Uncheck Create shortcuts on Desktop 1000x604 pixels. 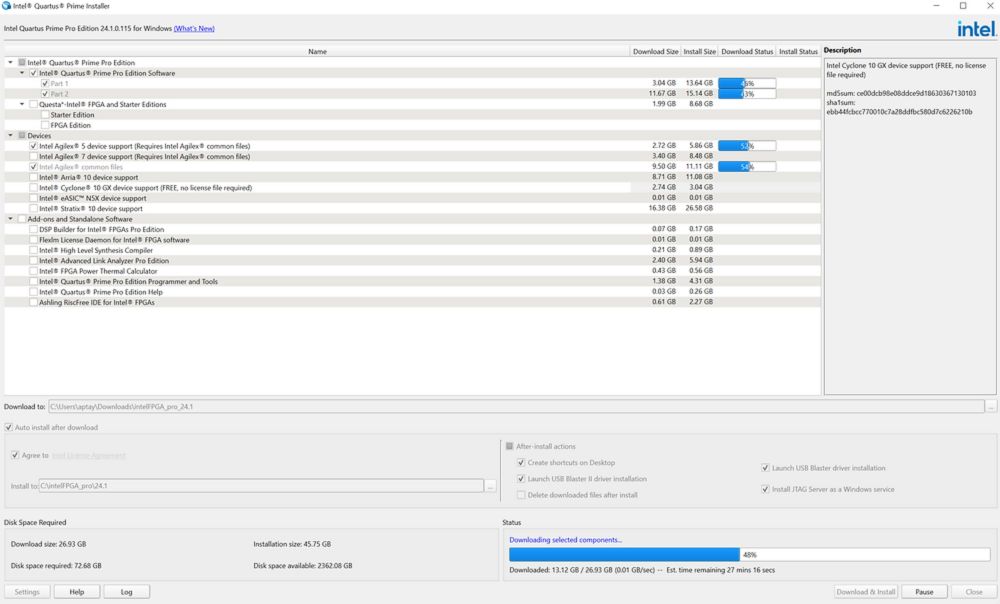tap(521, 462)
